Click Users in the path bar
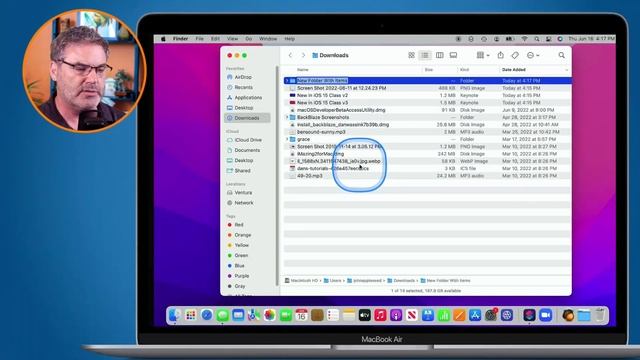This screenshot has width=640, height=360. coord(332,281)
